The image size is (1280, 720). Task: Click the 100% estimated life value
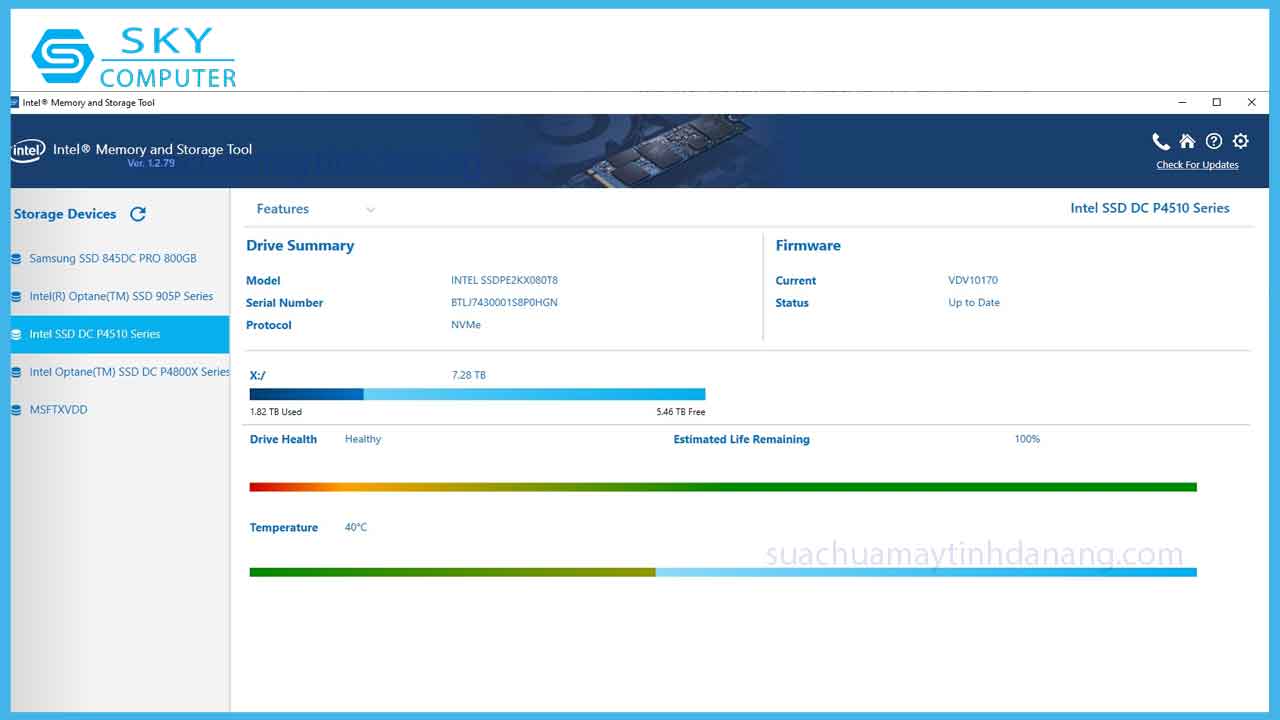click(x=1027, y=439)
